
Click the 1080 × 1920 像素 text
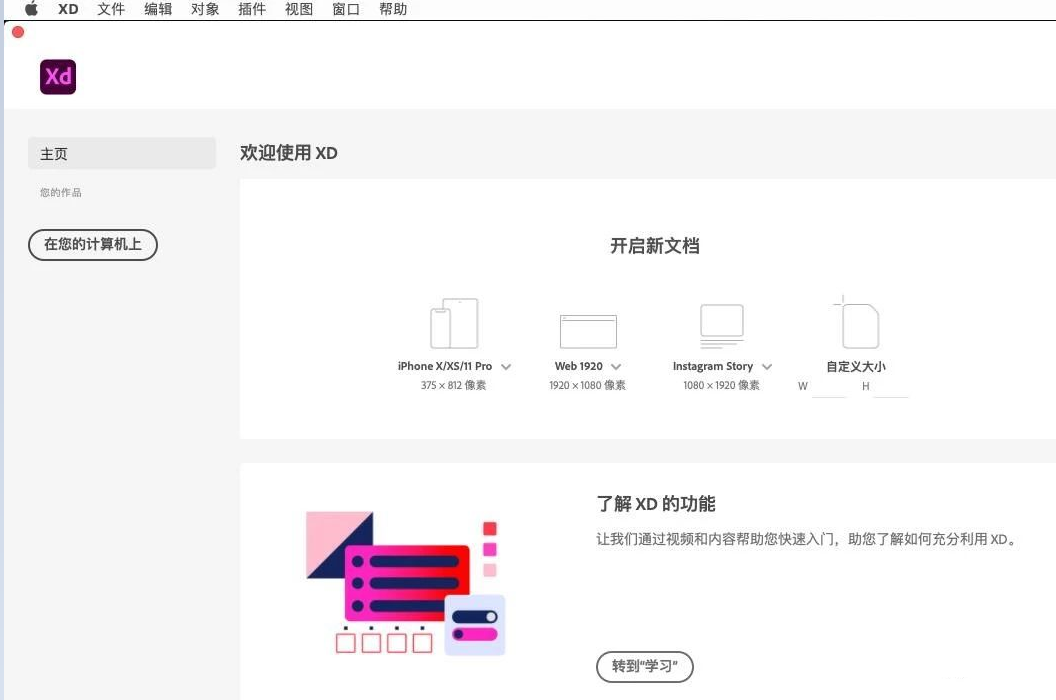pos(721,385)
